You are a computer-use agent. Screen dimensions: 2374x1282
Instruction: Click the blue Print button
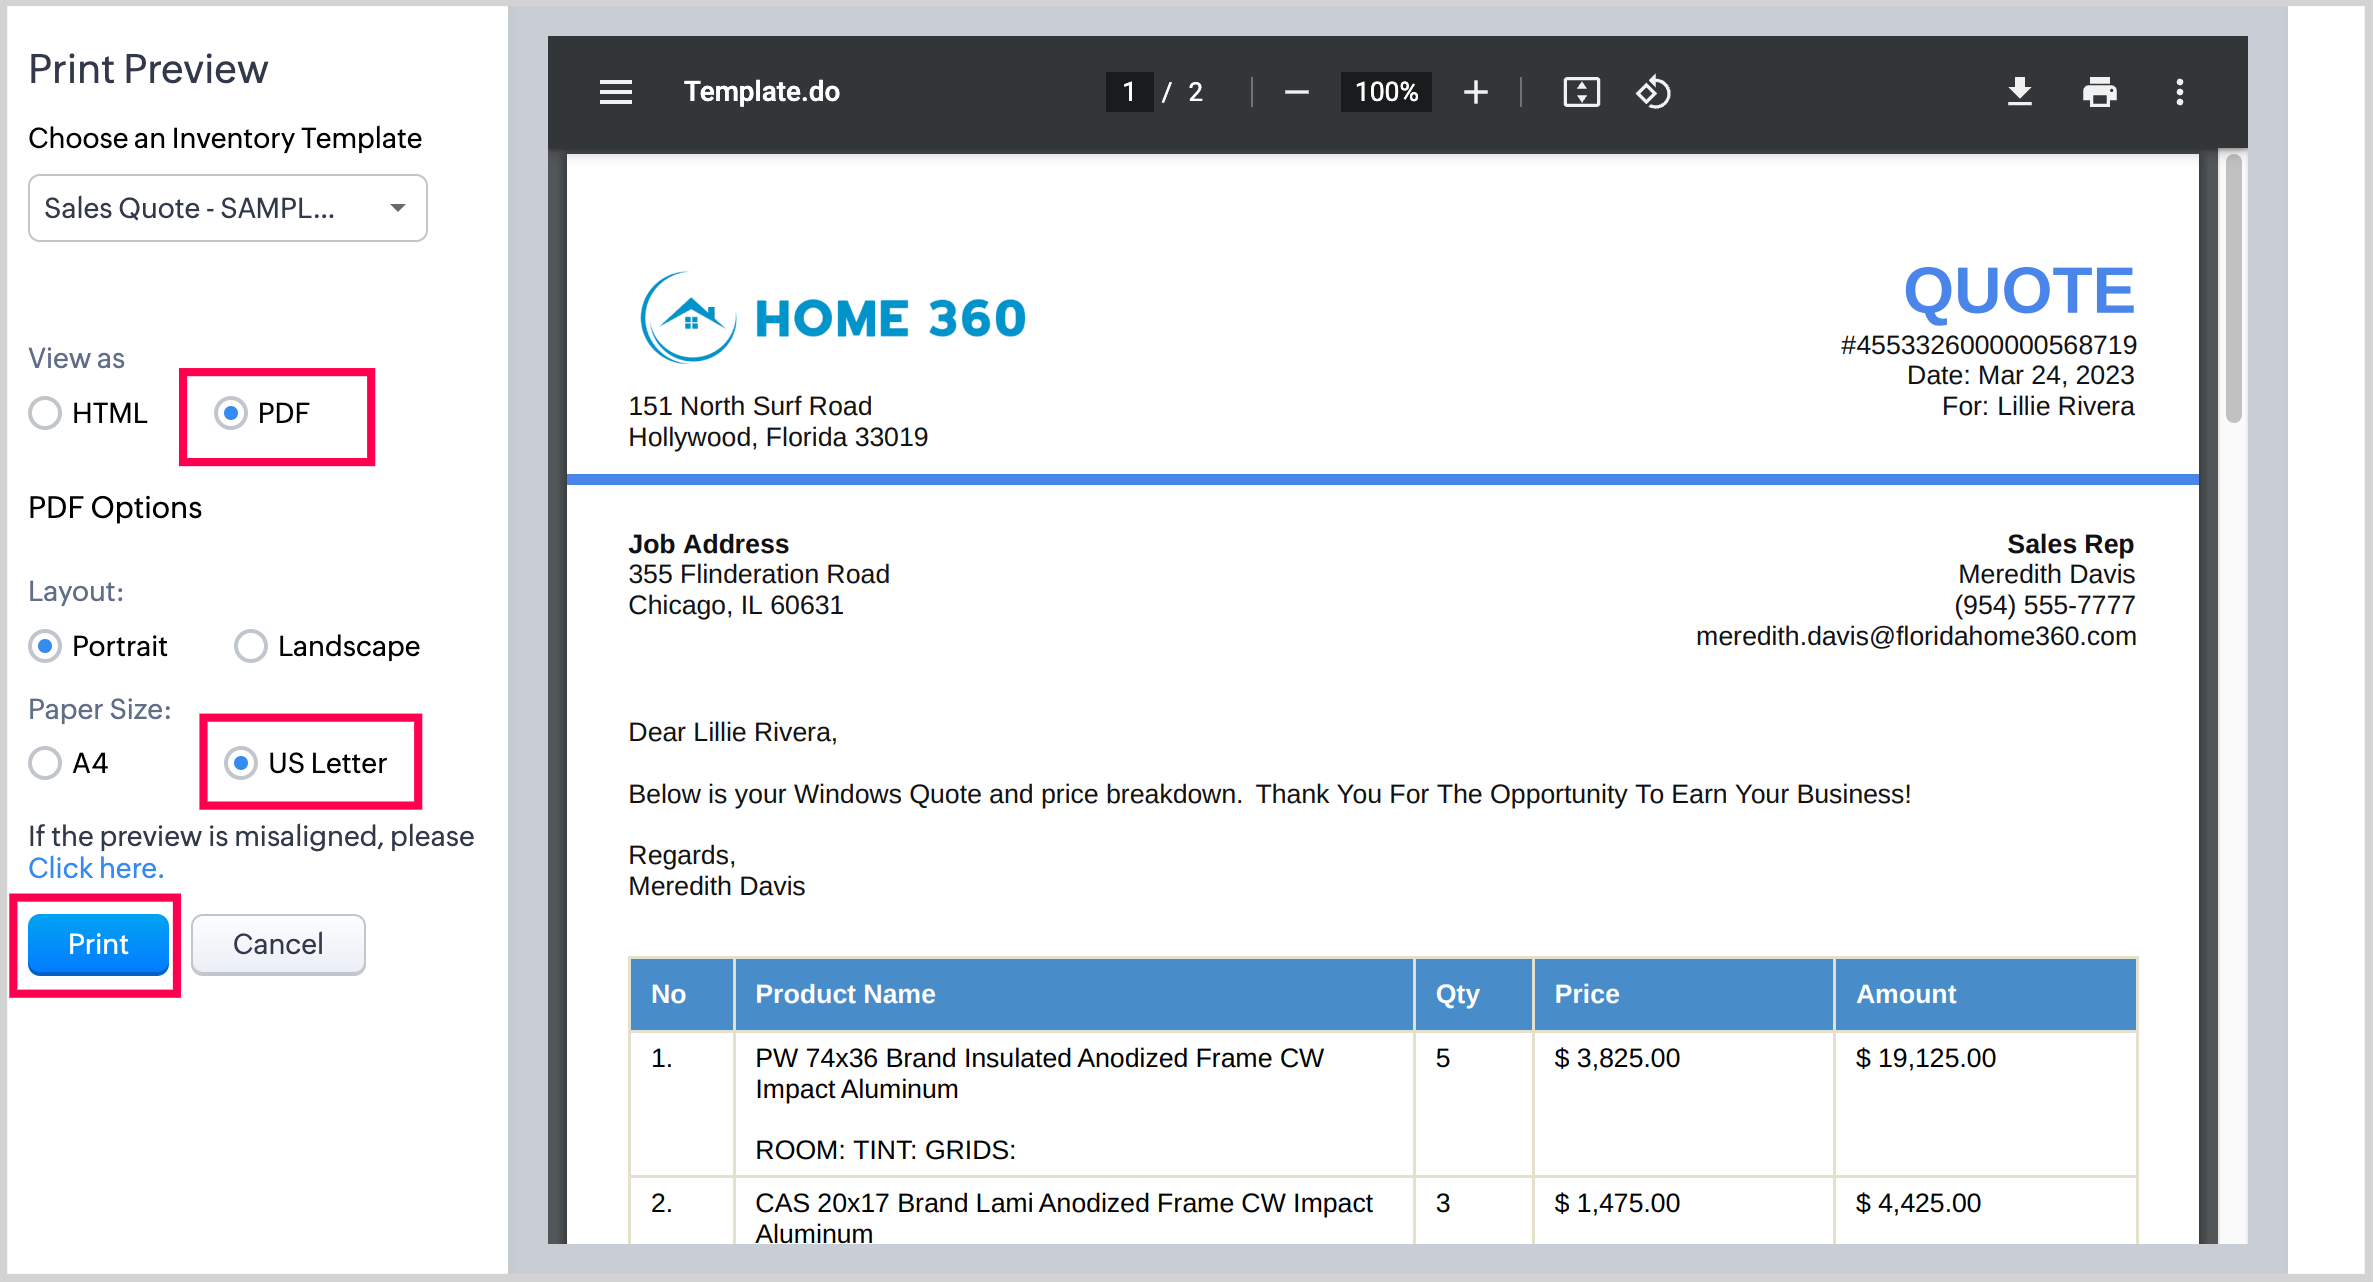click(98, 944)
